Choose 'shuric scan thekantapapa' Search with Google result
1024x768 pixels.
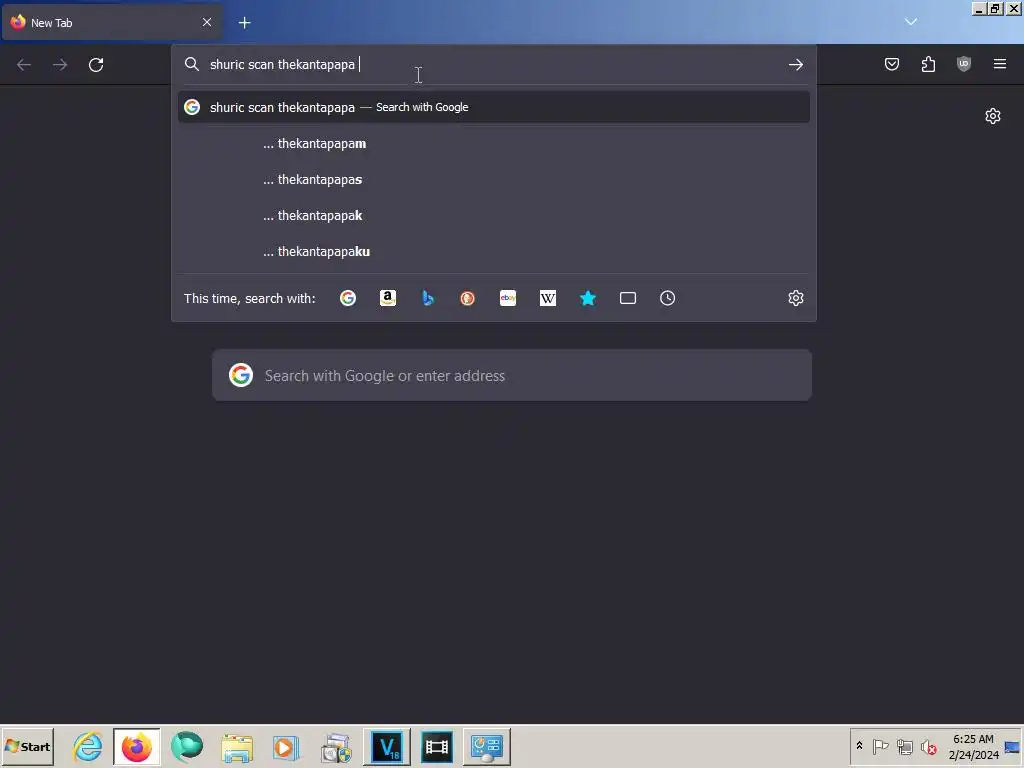[x=494, y=107]
